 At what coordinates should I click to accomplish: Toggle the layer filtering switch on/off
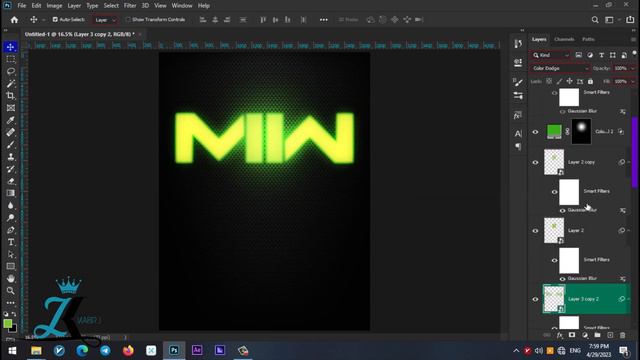[634, 53]
